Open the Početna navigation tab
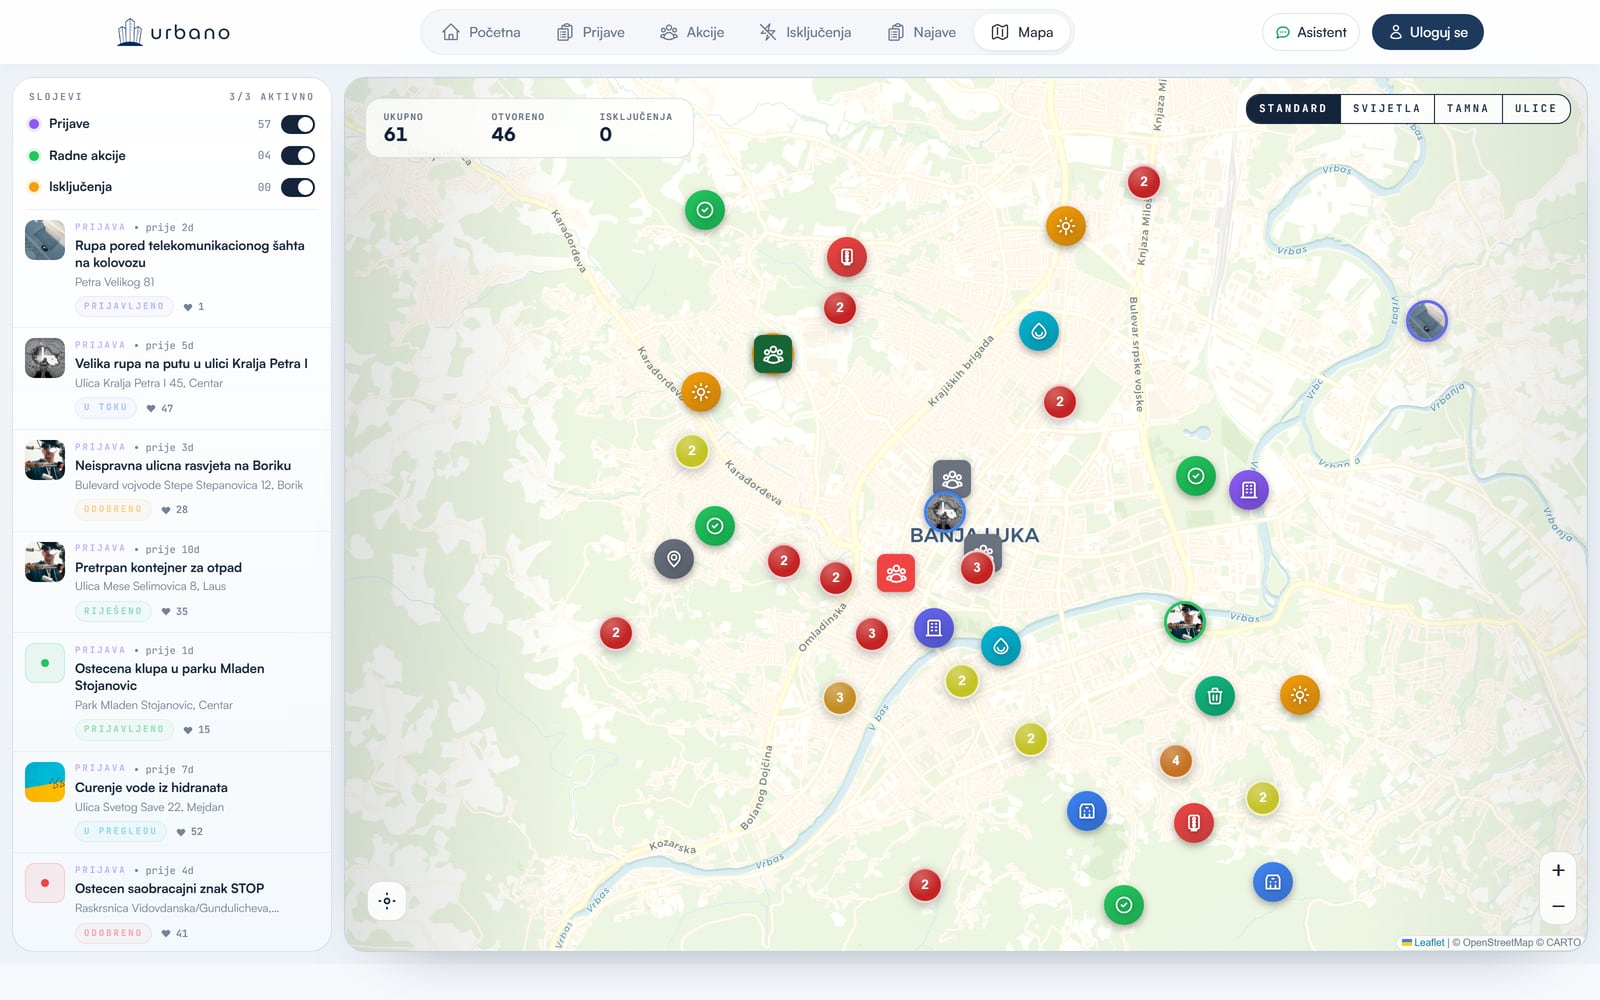The width and height of the screenshot is (1600, 1000). pos(481,32)
